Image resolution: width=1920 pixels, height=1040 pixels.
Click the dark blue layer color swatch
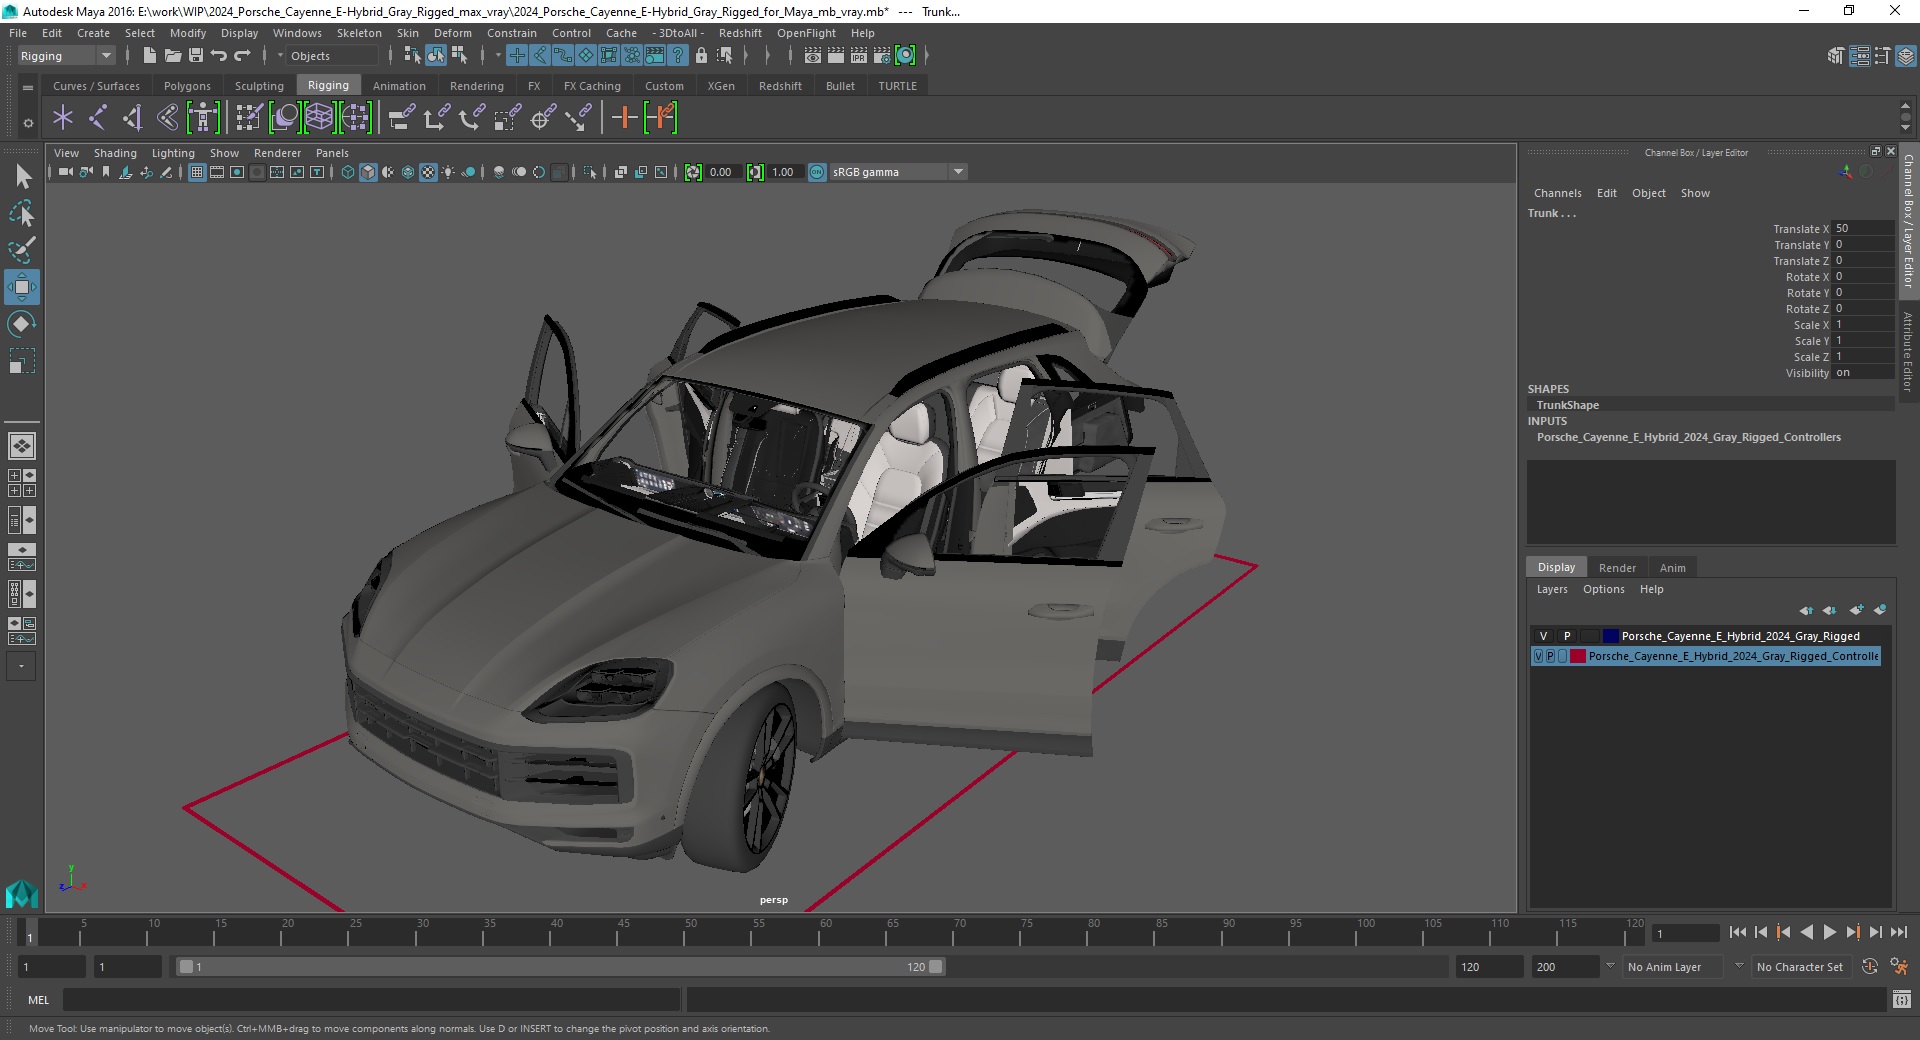click(1610, 636)
